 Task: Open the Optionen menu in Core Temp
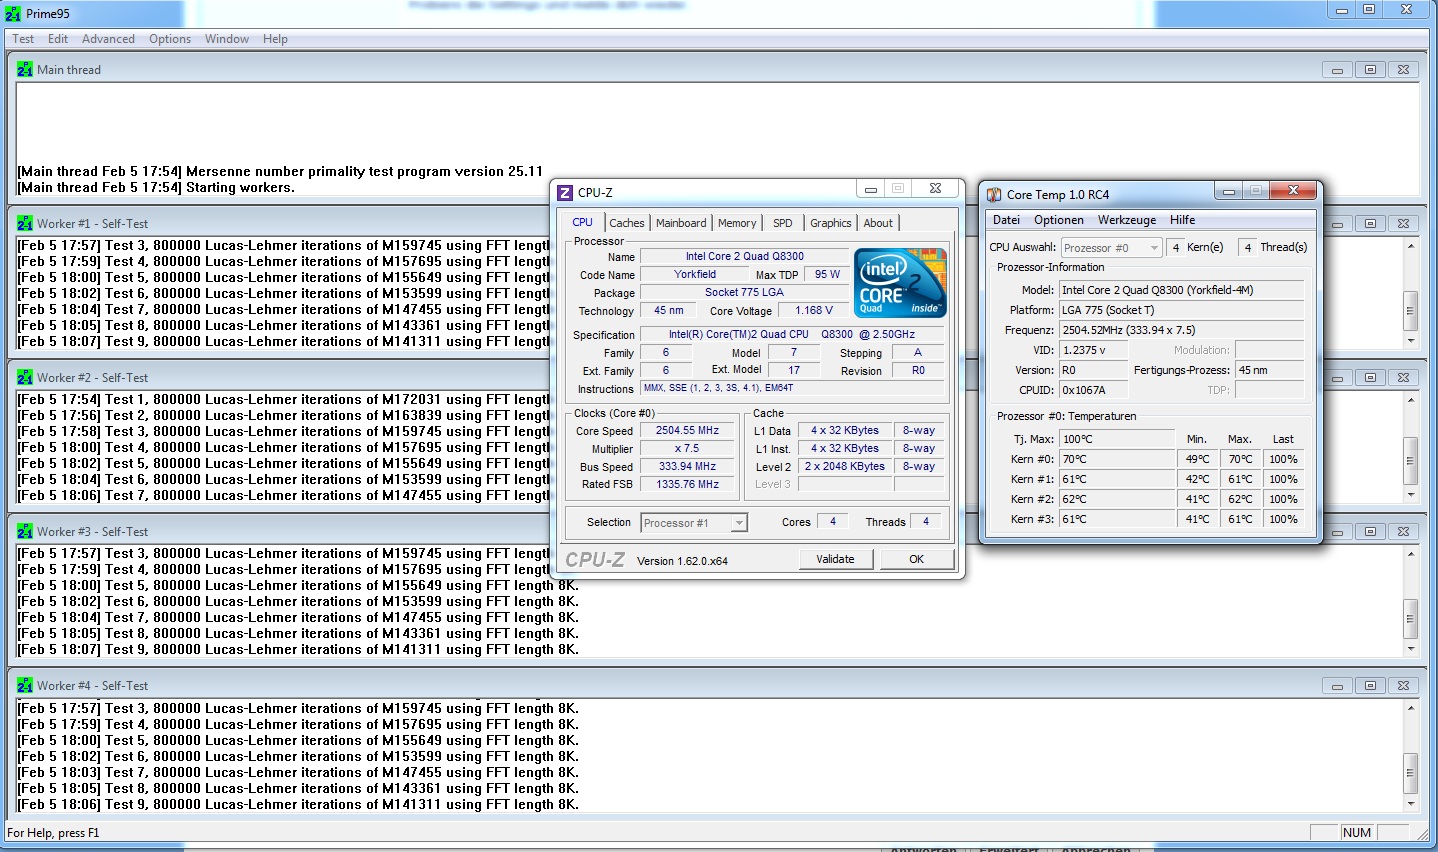tap(1059, 220)
